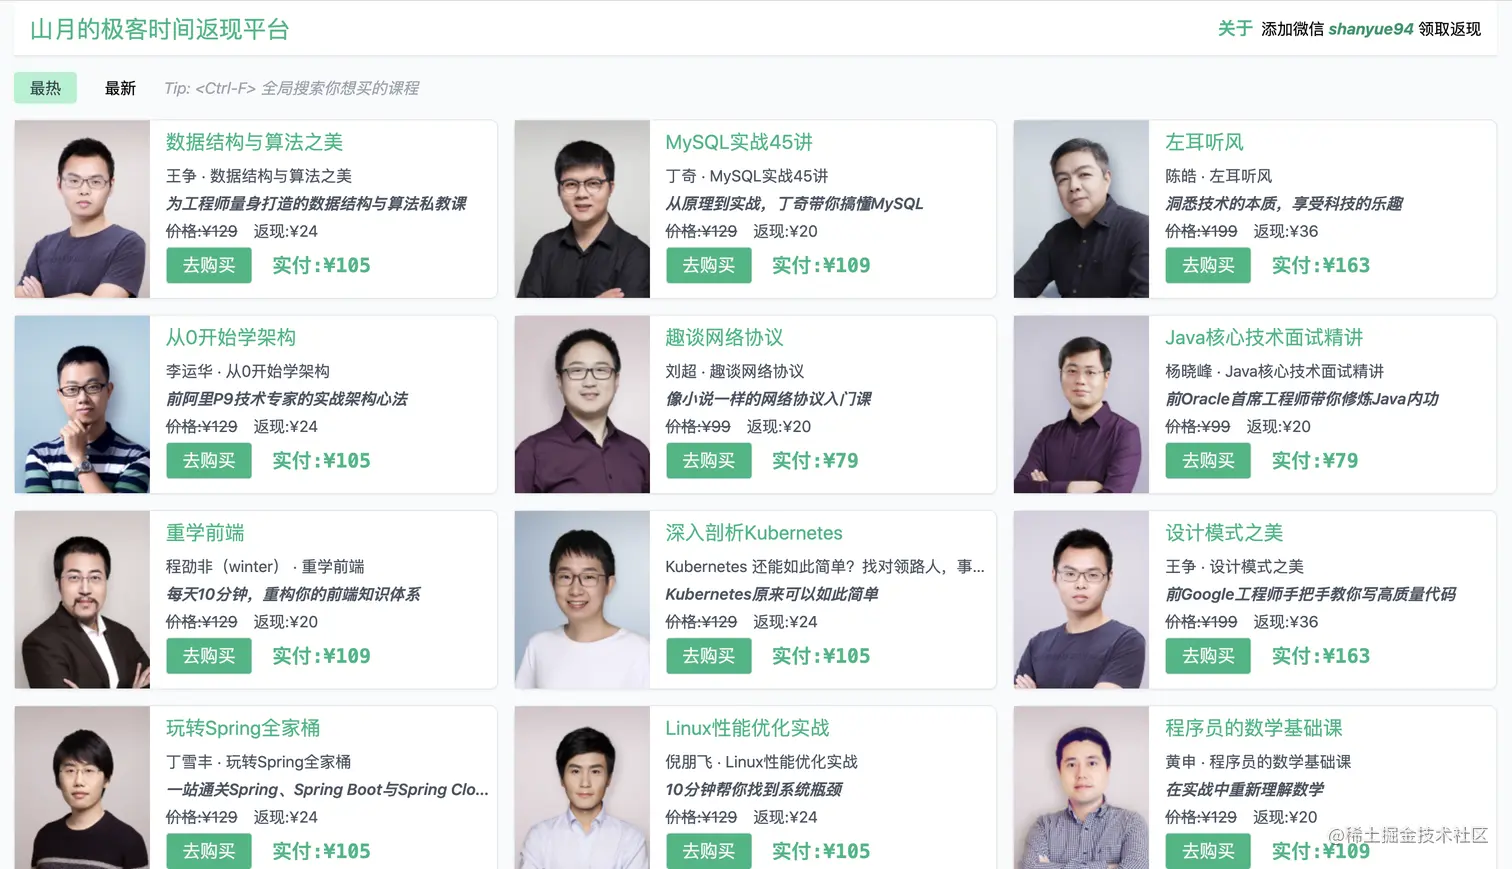Click 去购买 for 重学前端 course

pyautogui.click(x=209, y=656)
